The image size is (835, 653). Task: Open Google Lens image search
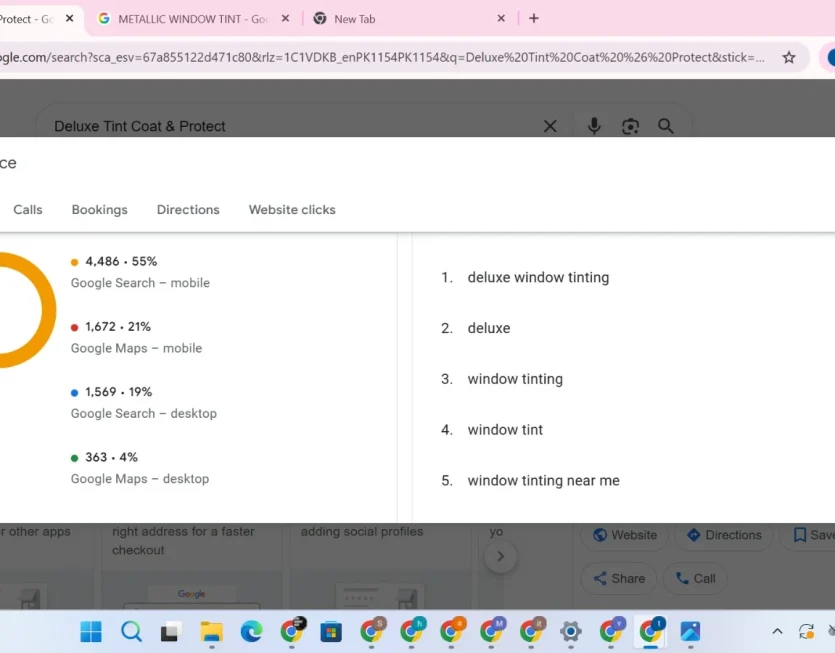[630, 126]
